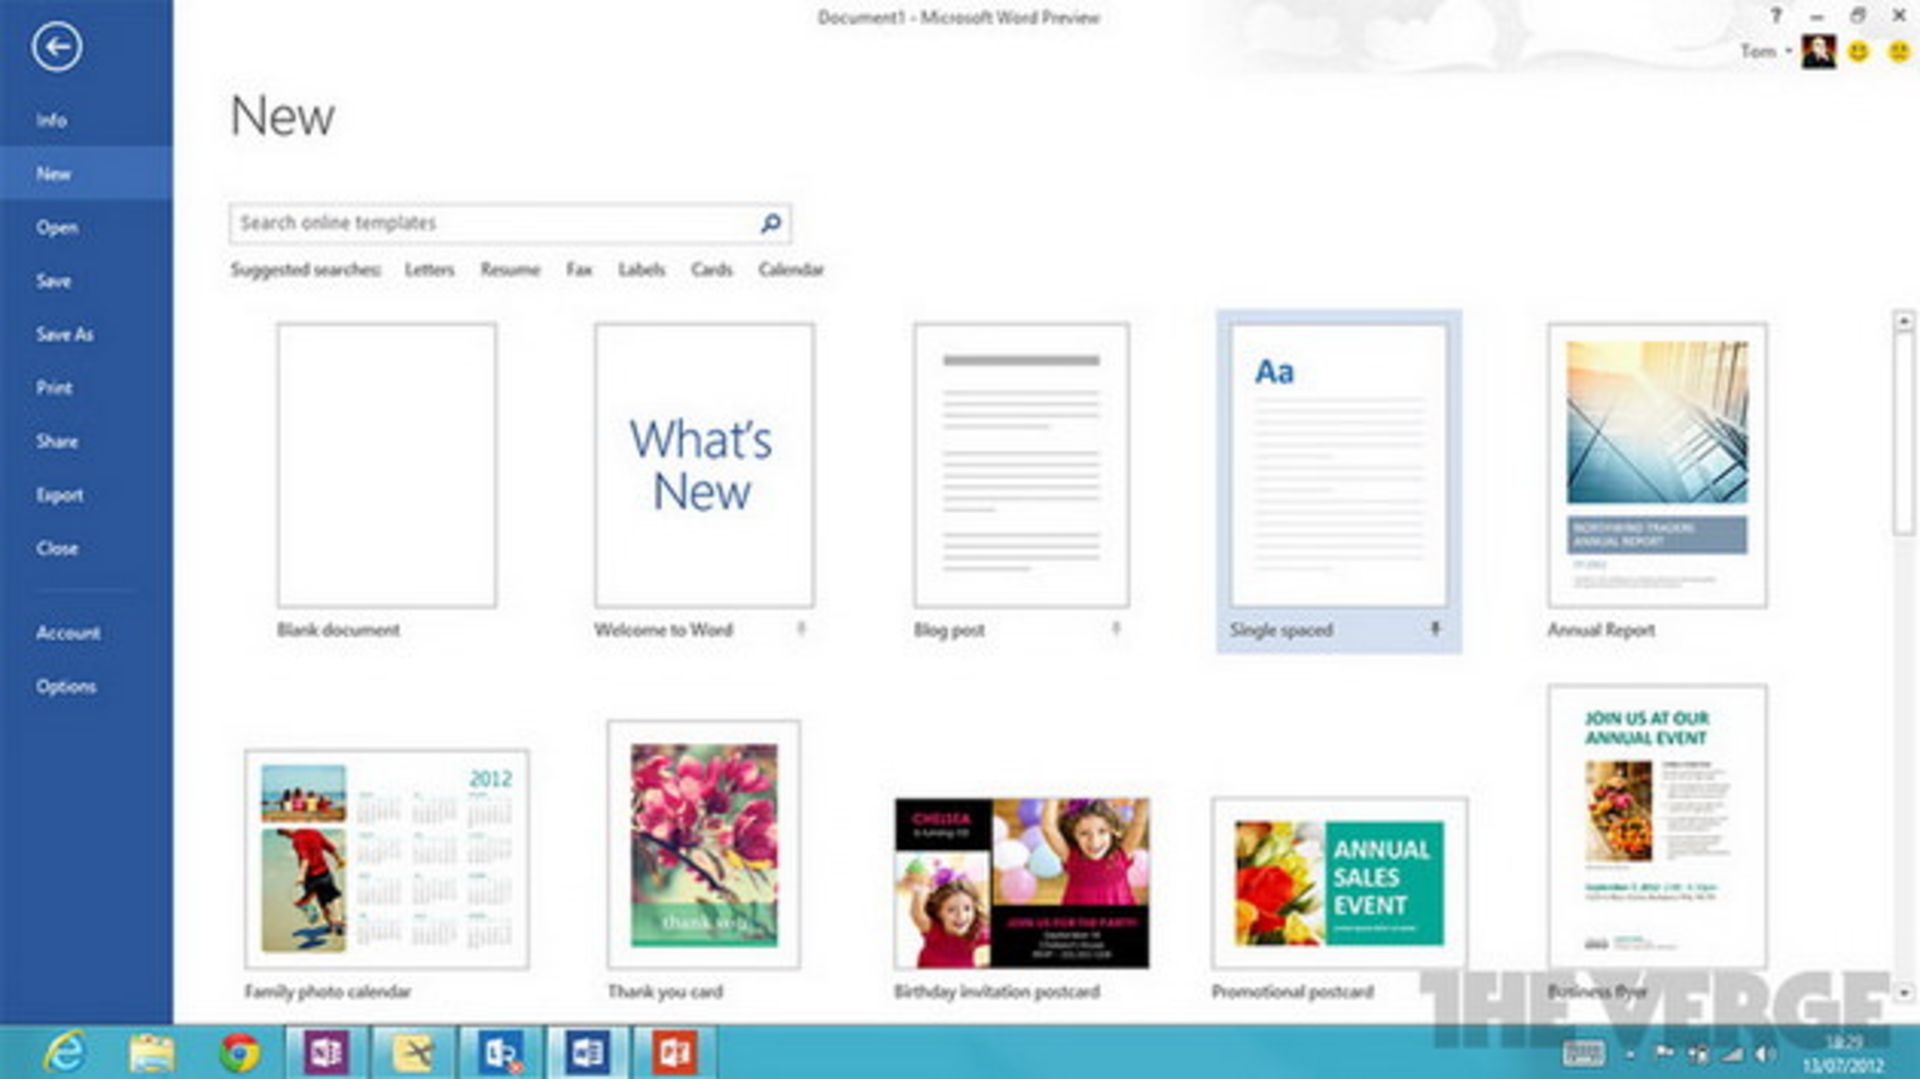Show hidden icons in the system tray
This screenshot has height=1079, width=1920.
(1630, 1054)
